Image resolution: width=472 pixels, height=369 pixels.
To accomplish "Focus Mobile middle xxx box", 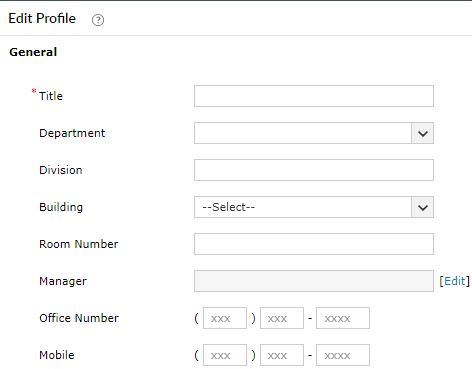I will 282,355.
